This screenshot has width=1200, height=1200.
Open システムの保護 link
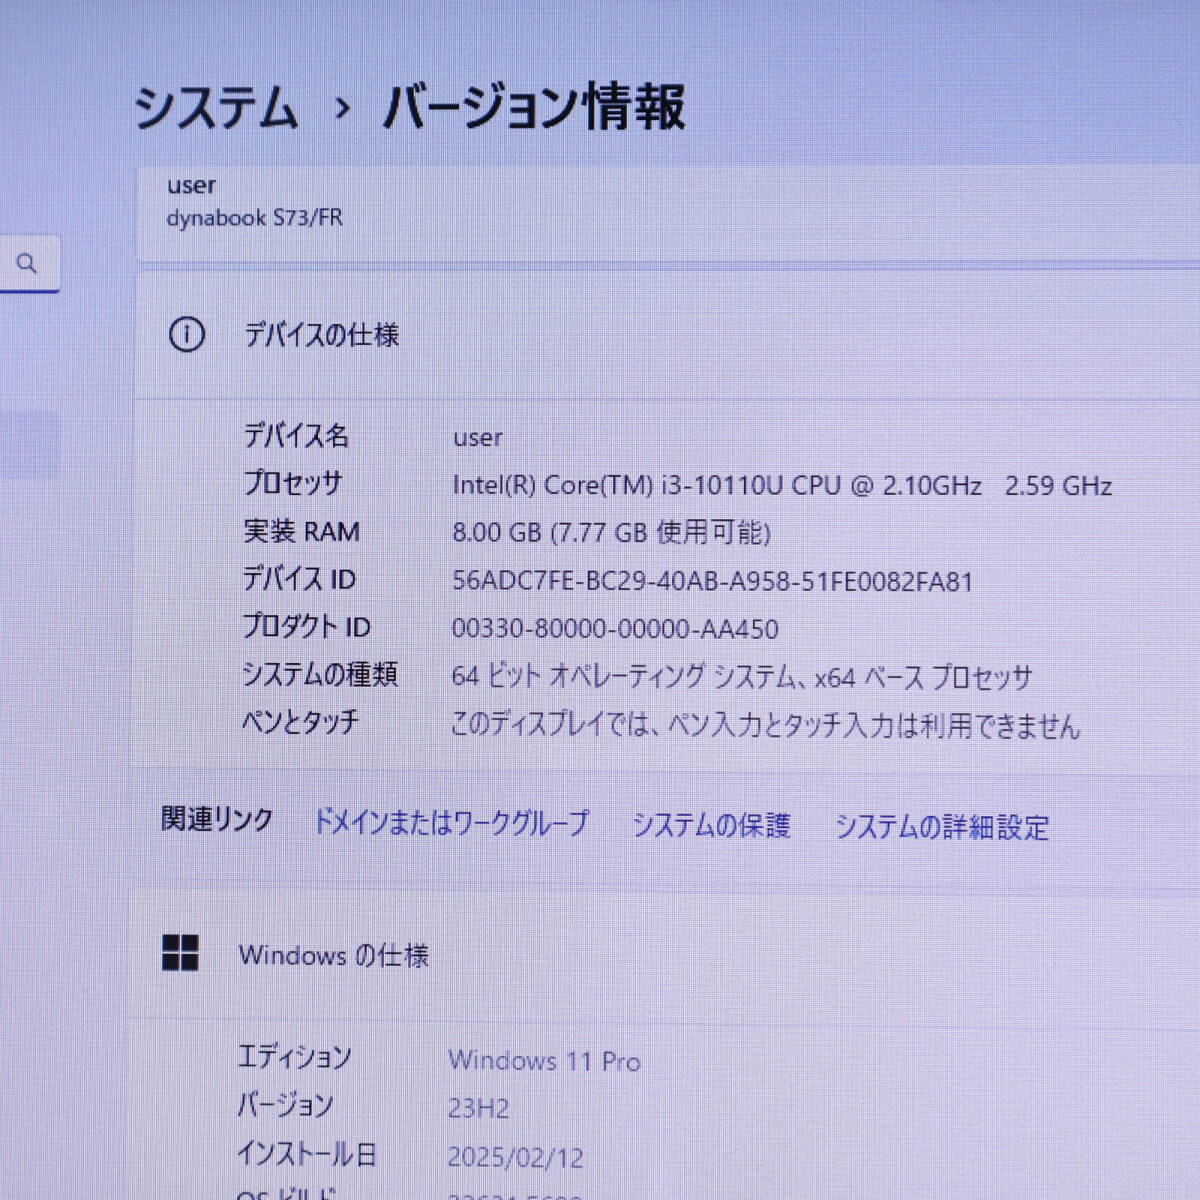tap(711, 825)
